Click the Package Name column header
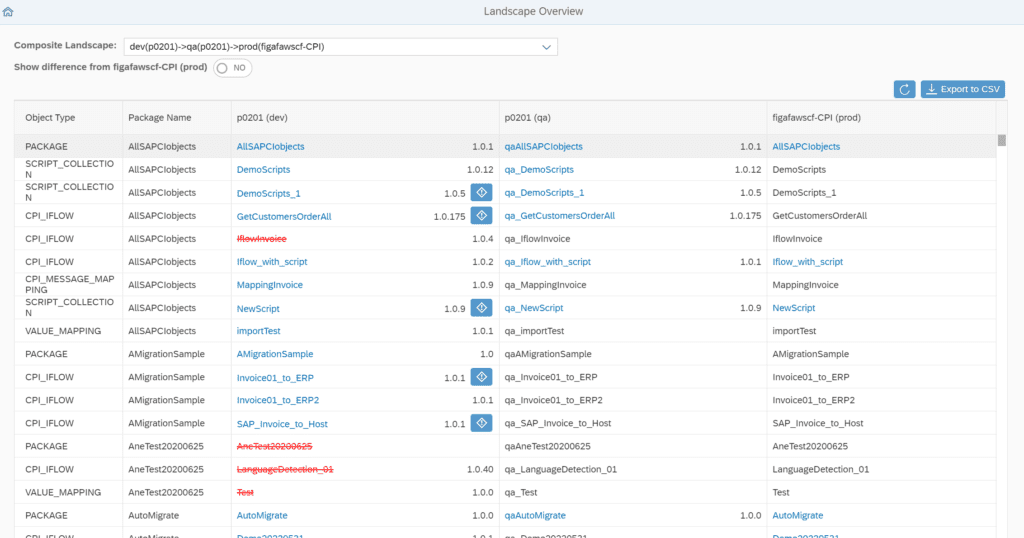 point(177,118)
